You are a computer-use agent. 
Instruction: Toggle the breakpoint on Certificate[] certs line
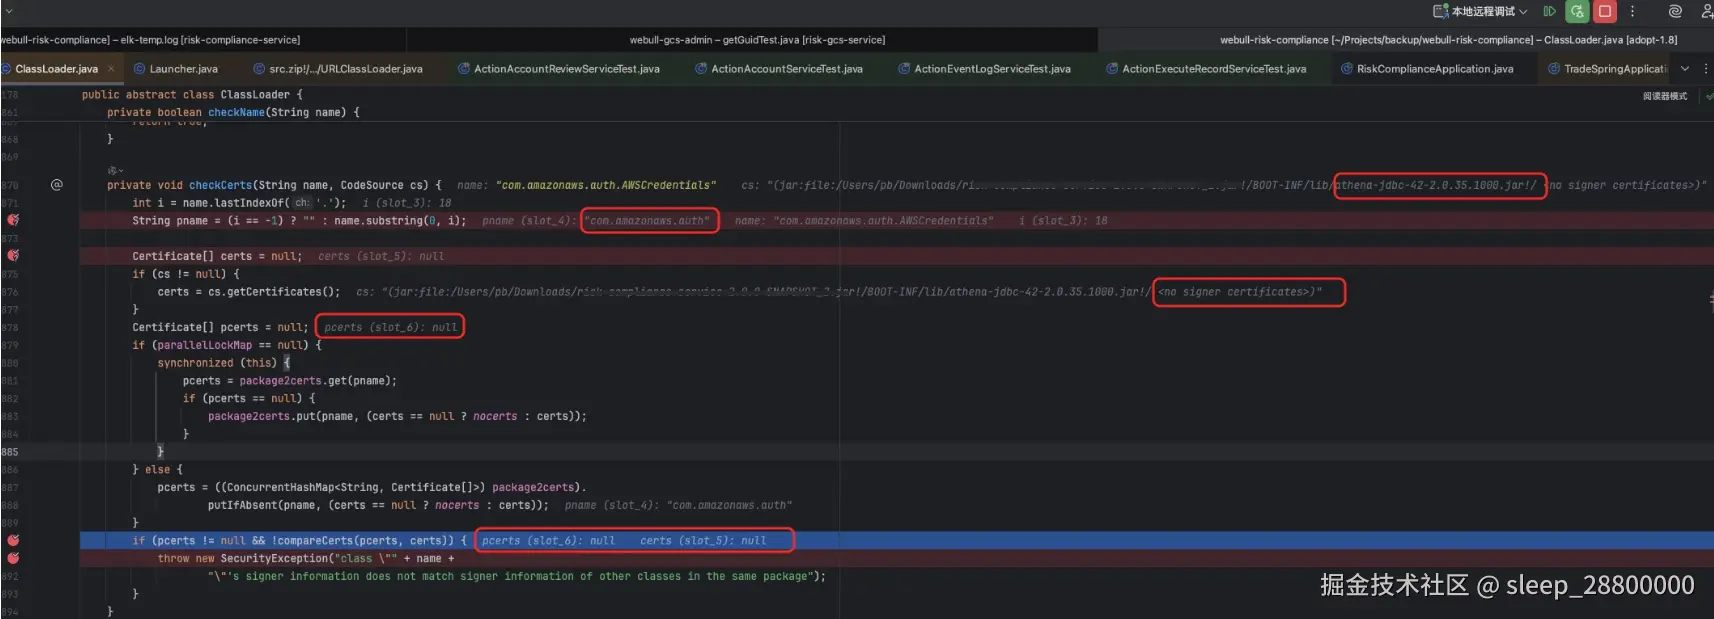(13, 256)
